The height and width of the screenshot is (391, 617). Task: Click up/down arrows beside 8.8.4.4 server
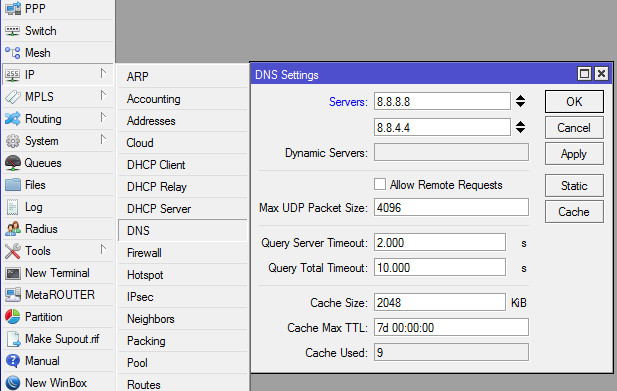pos(520,127)
